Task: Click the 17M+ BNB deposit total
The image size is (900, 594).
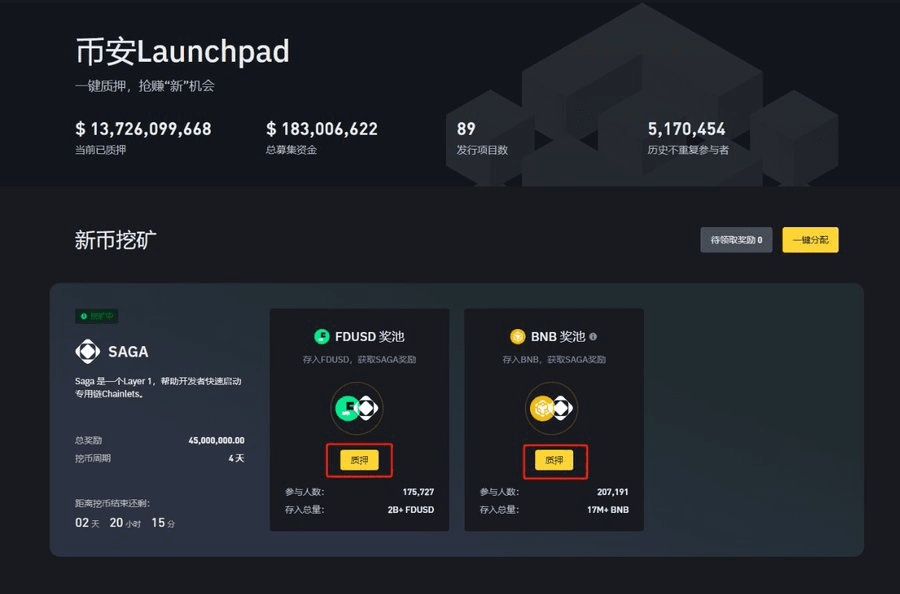Action: click(608, 510)
